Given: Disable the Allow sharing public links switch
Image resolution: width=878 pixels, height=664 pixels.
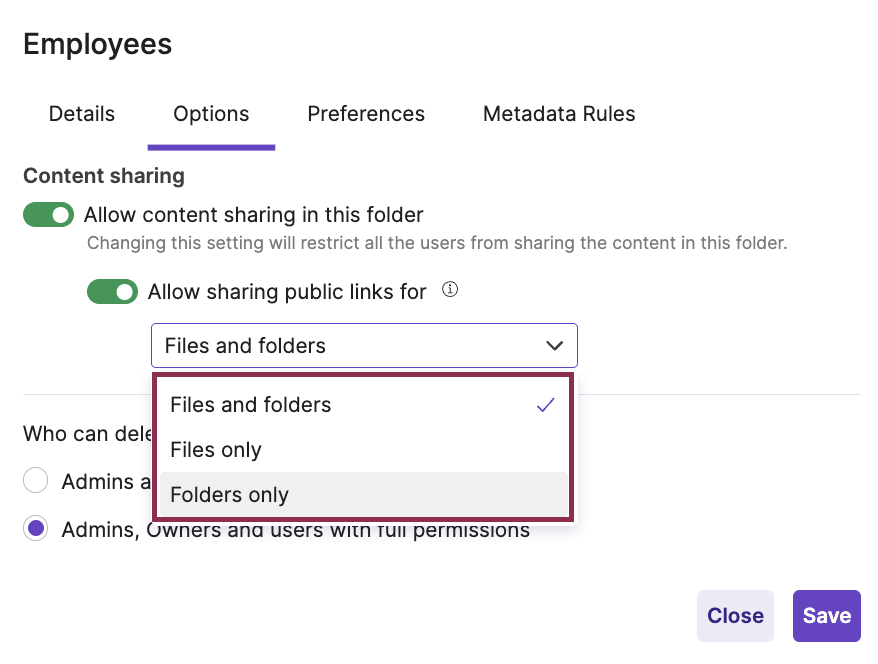Looking at the screenshot, I should pos(112,291).
